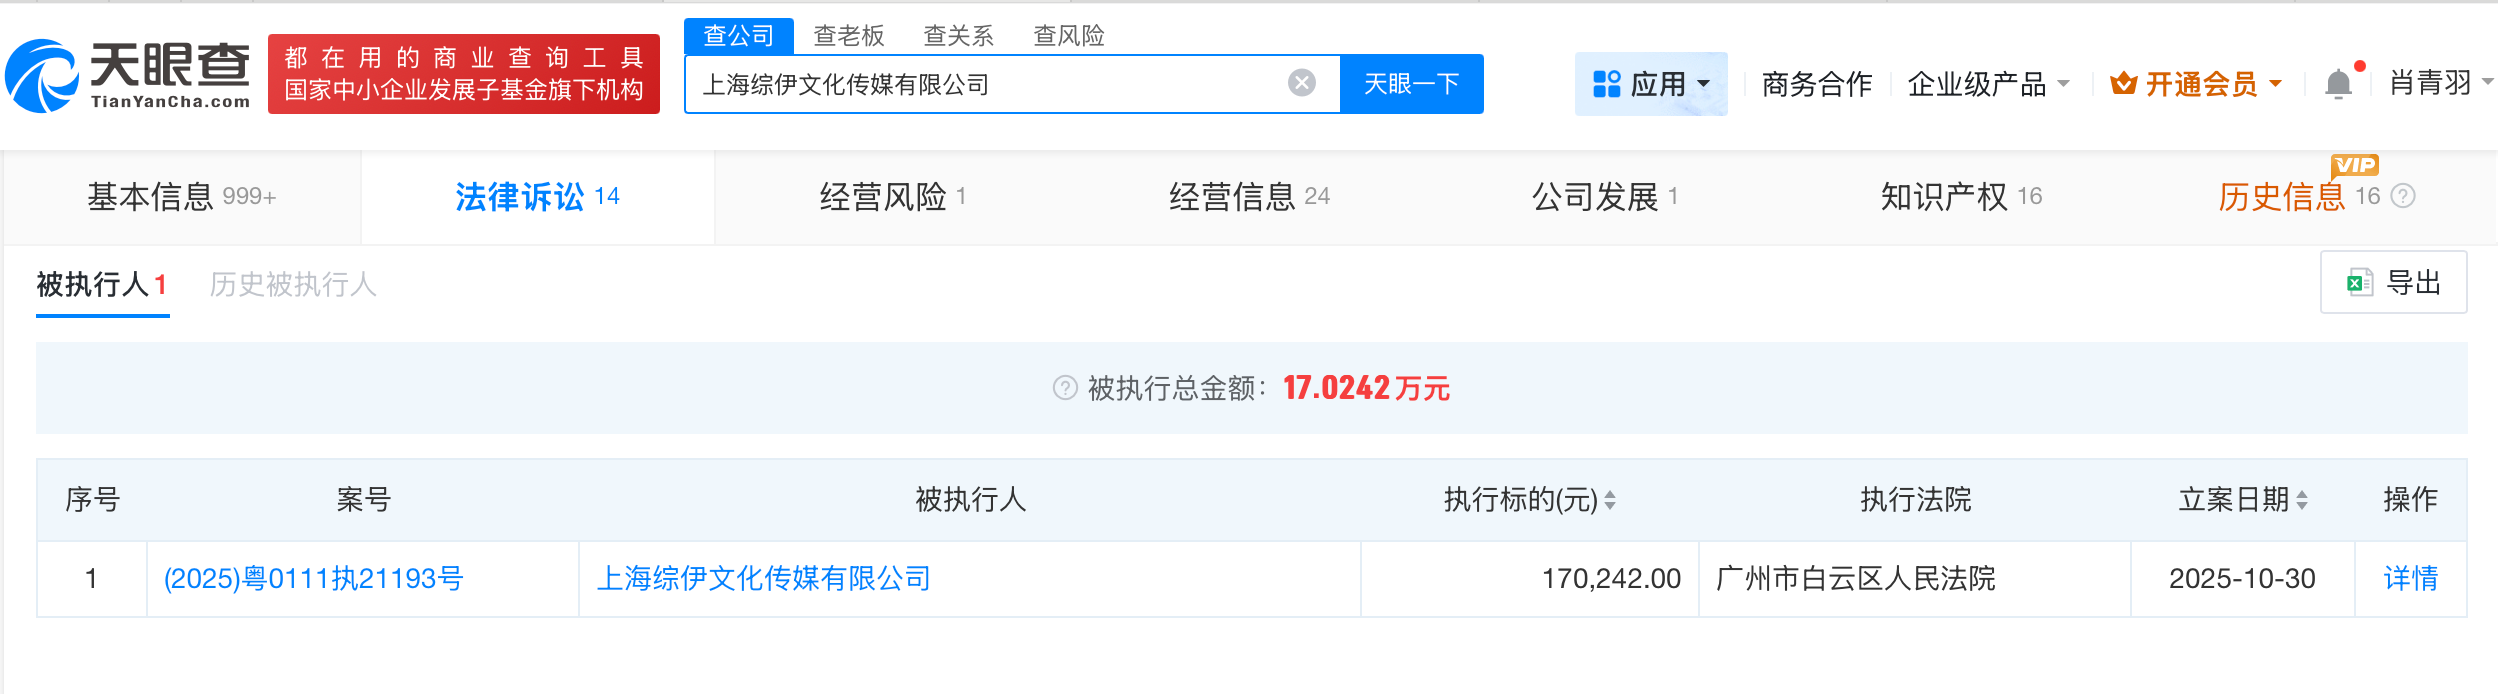Screen dimensions: 2498x694
Task: Clear the search box text
Action: [1301, 83]
